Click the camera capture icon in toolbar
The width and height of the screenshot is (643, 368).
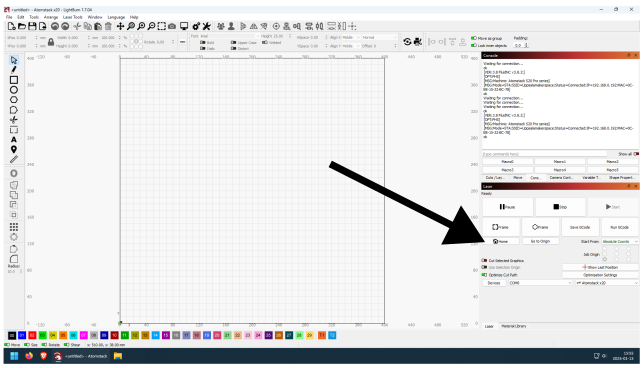172,26
